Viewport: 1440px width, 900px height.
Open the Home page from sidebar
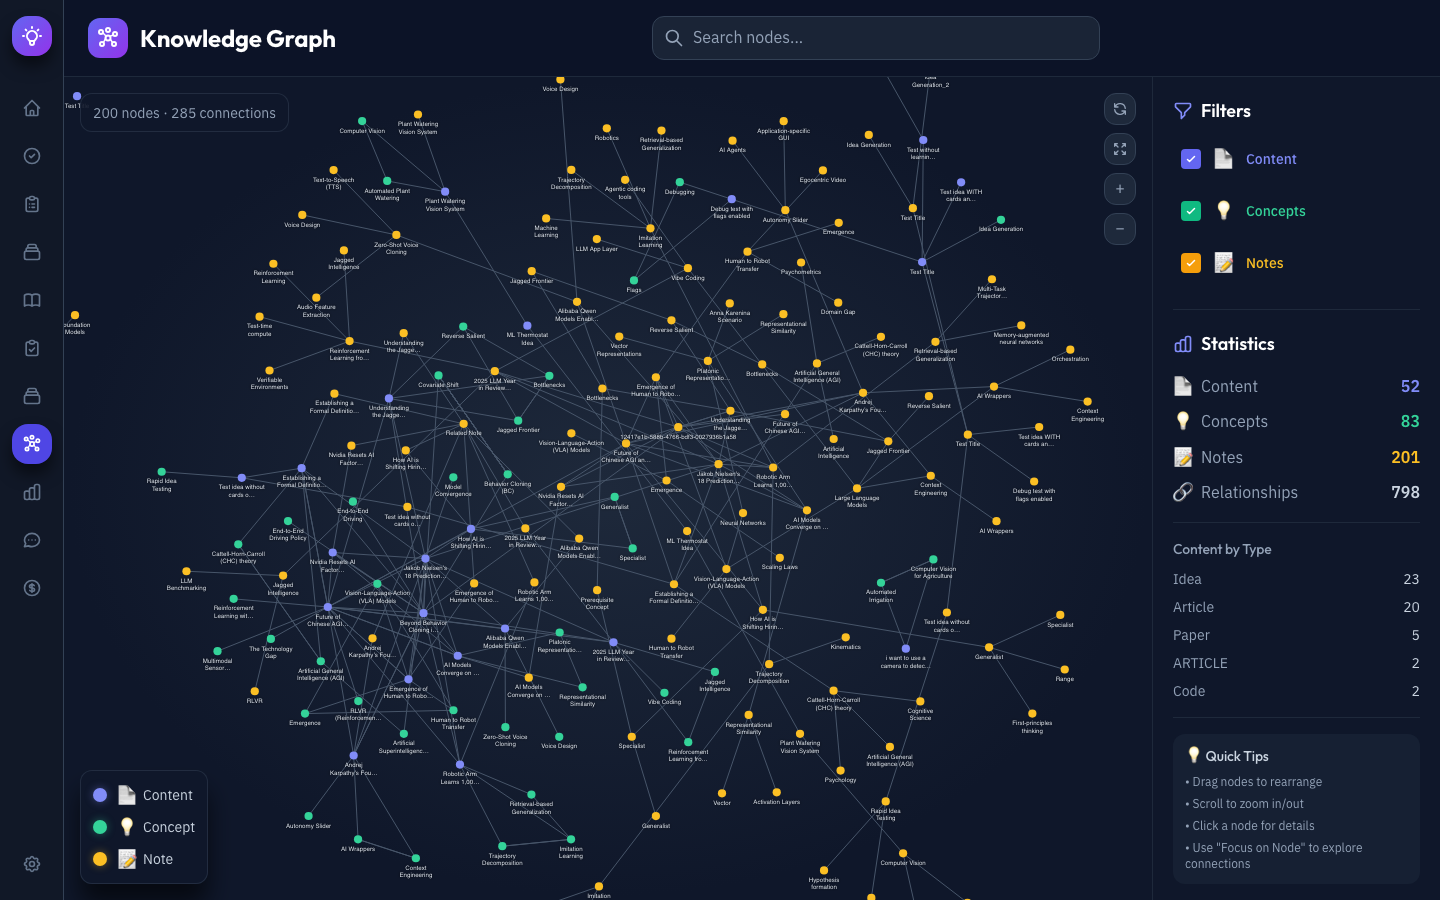point(32,108)
